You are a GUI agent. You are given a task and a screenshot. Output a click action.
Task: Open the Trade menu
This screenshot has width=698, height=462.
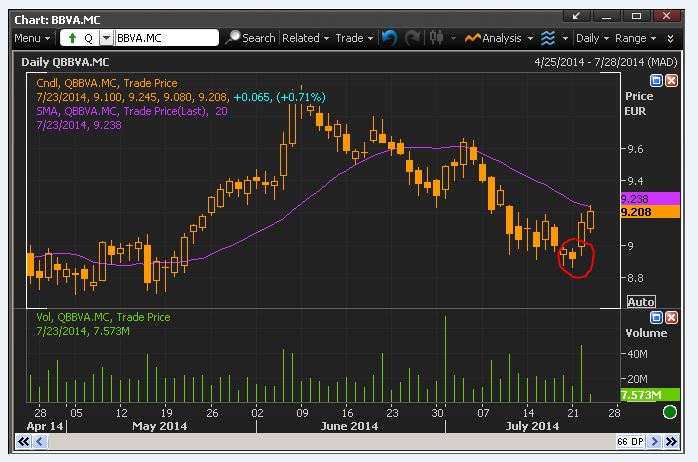click(354, 38)
